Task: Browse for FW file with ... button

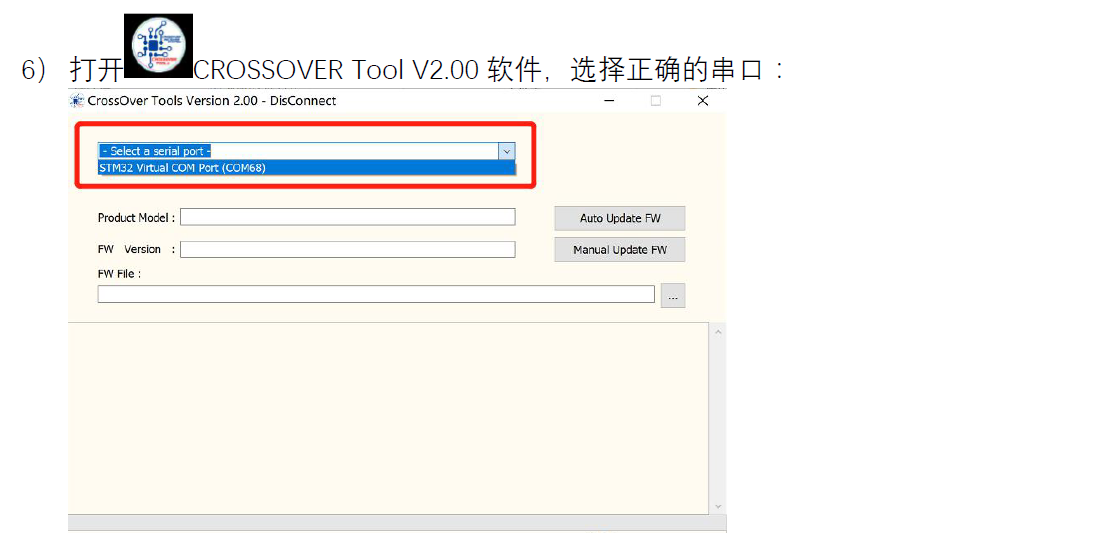Action: (x=673, y=296)
